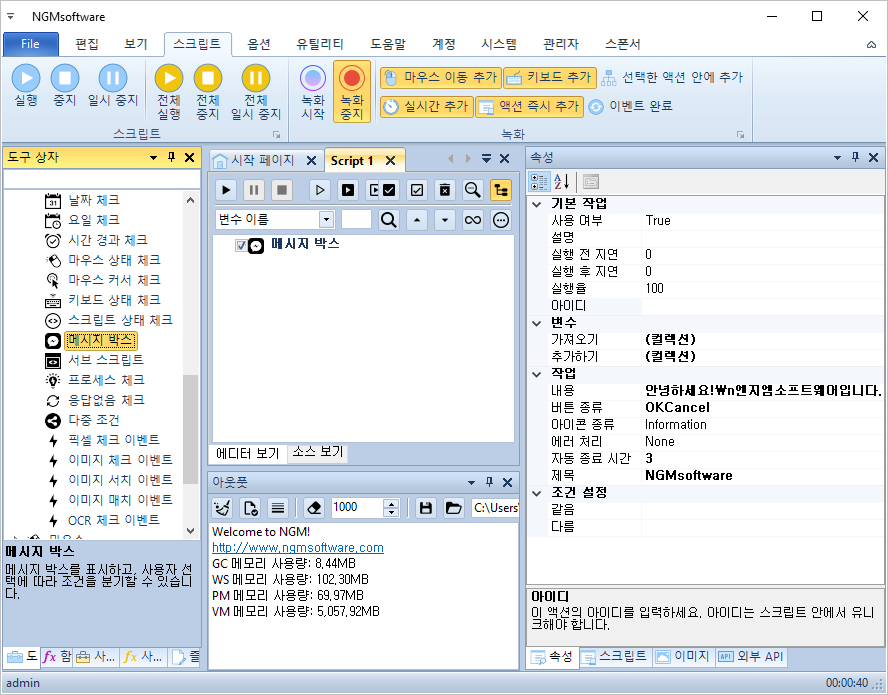Viewport: 888px width, 695px height.
Task: Uncheck the 메시지 박스 action checkbox
Action: [241, 245]
